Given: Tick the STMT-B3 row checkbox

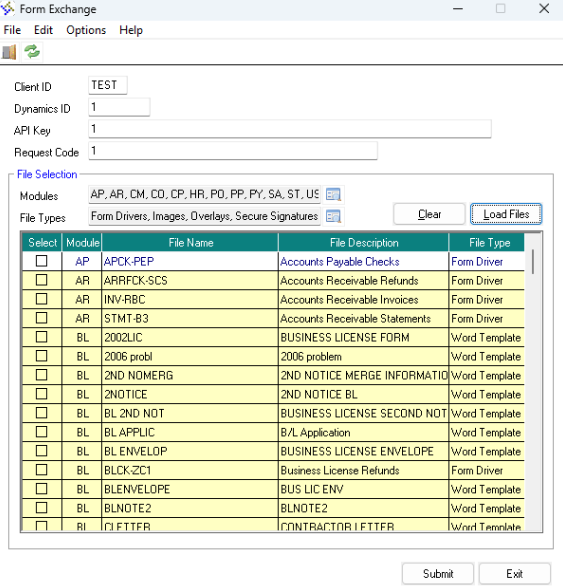Looking at the screenshot, I should pyautogui.click(x=42, y=318).
